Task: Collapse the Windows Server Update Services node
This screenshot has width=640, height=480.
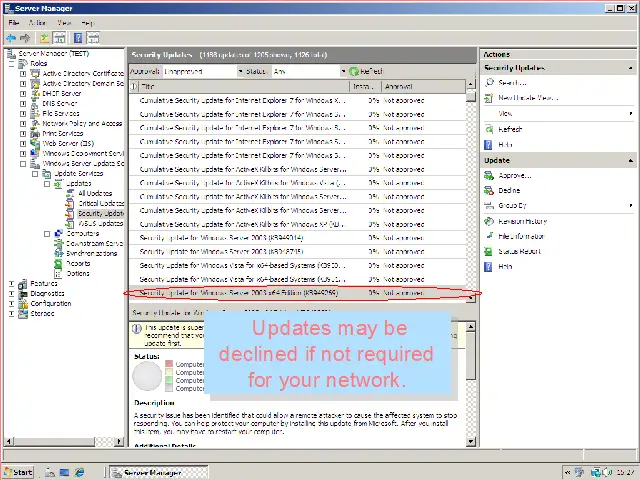Action: 23,163
